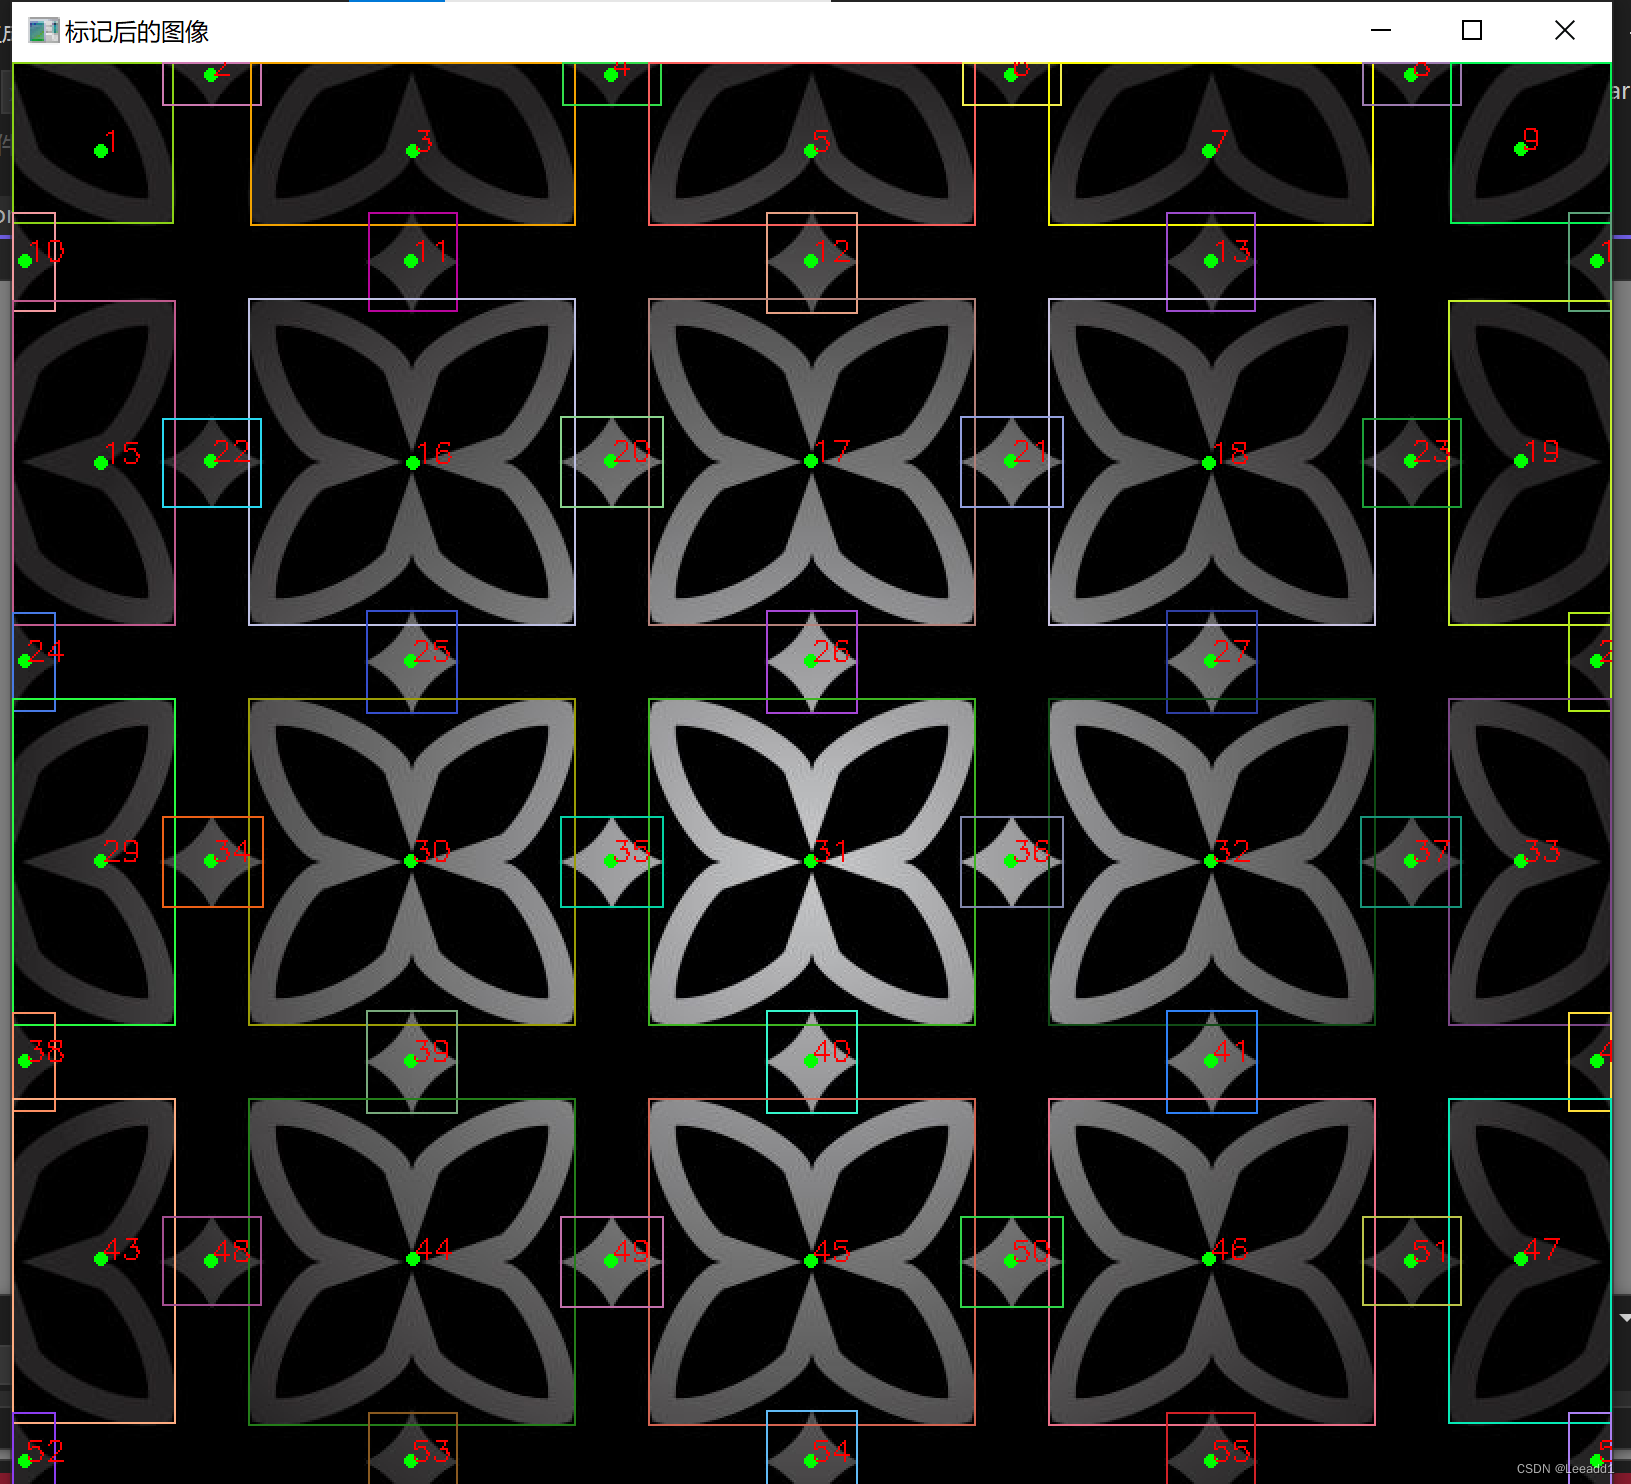This screenshot has height=1484, width=1631.
Task: Click the red label "49"
Action: tap(632, 1251)
